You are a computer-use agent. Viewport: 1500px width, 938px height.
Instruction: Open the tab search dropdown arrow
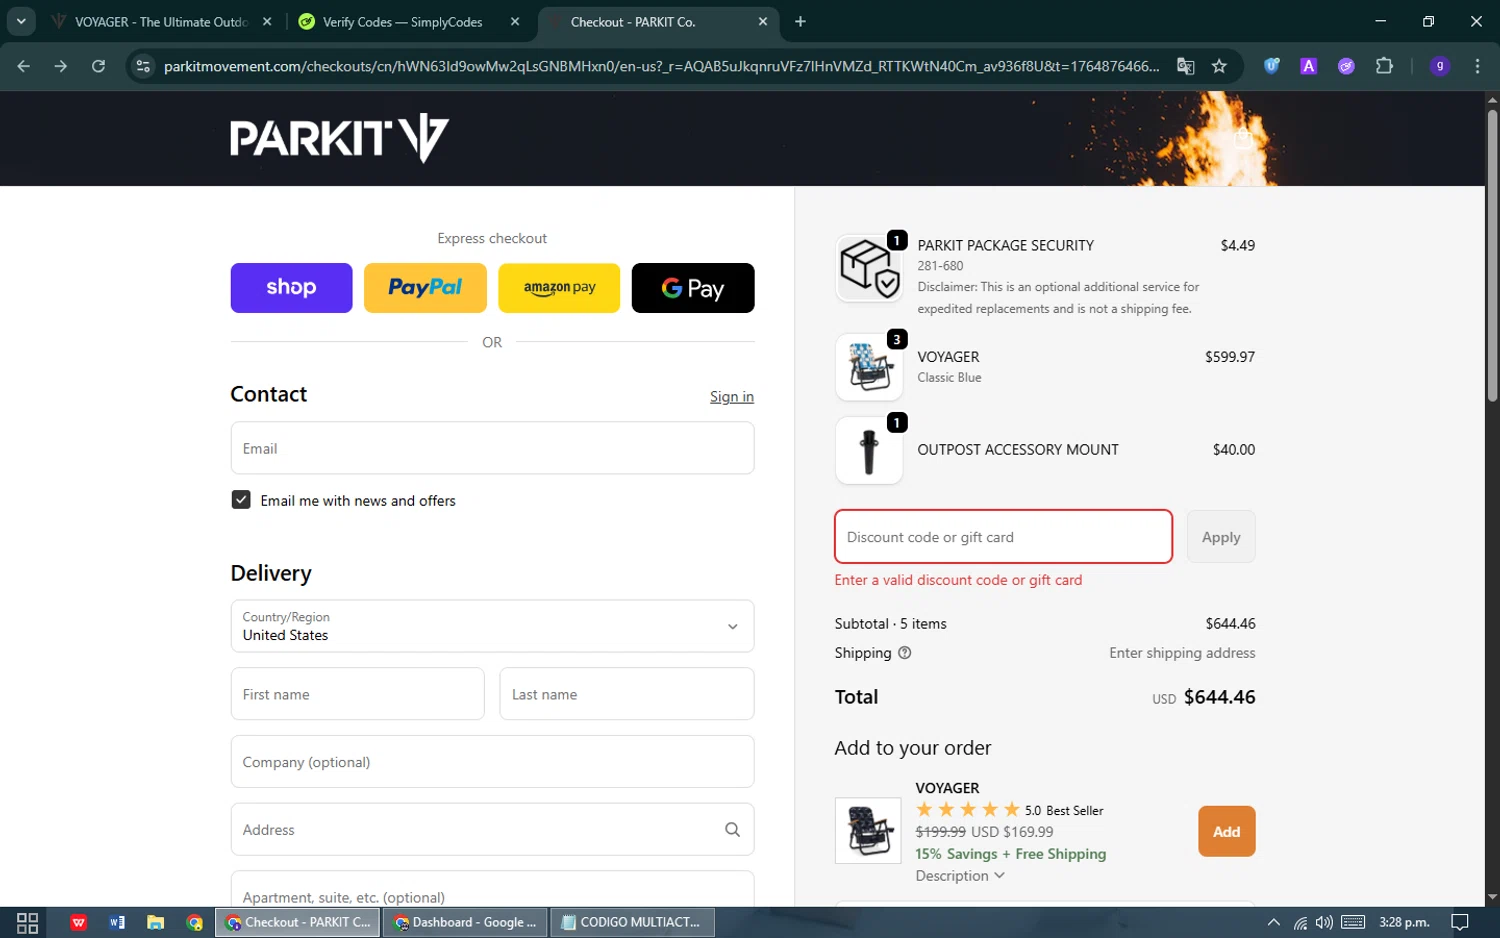[x=21, y=21]
